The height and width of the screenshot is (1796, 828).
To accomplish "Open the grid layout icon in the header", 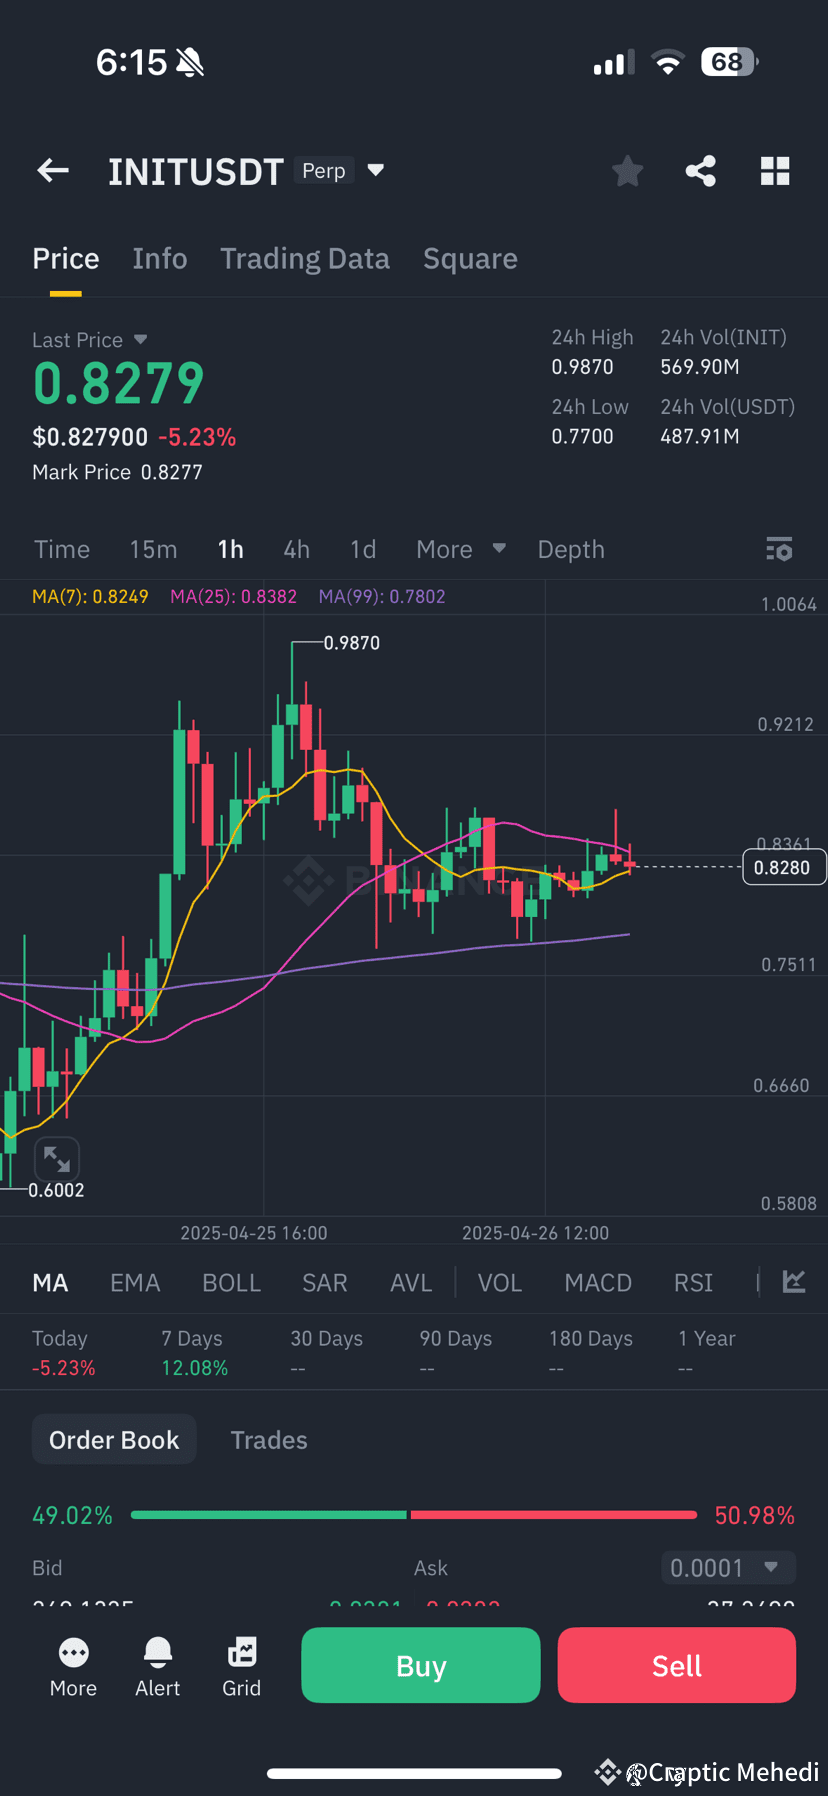I will click(x=775, y=171).
